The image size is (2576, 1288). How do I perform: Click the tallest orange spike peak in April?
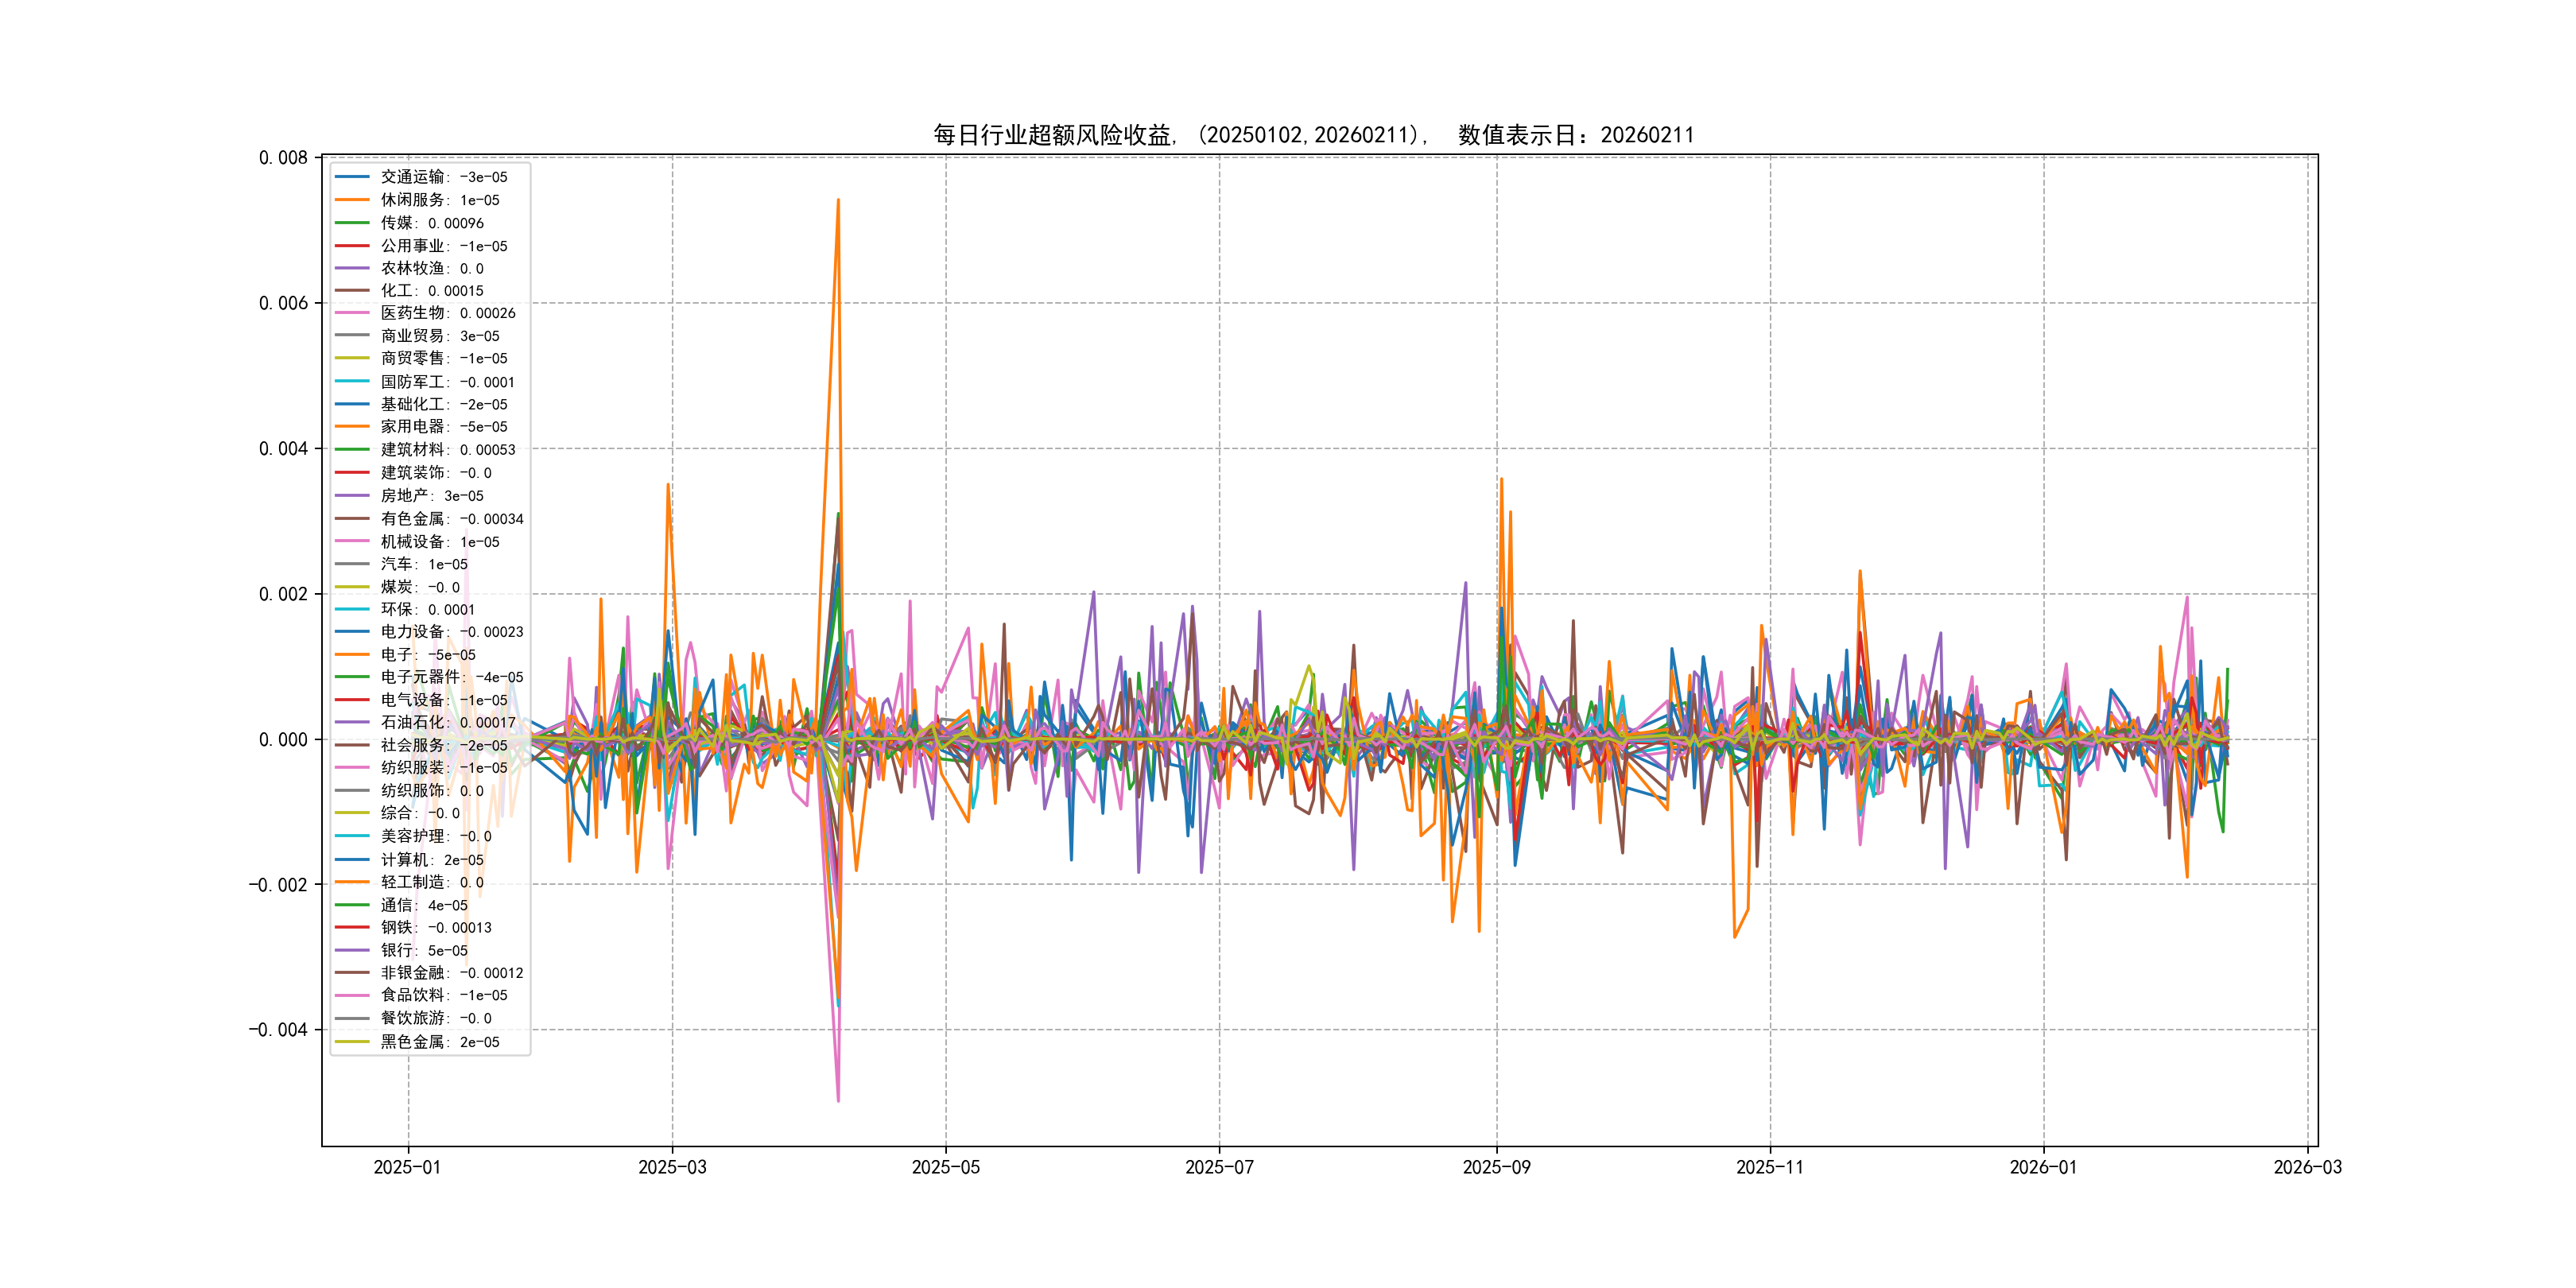pyautogui.click(x=838, y=201)
